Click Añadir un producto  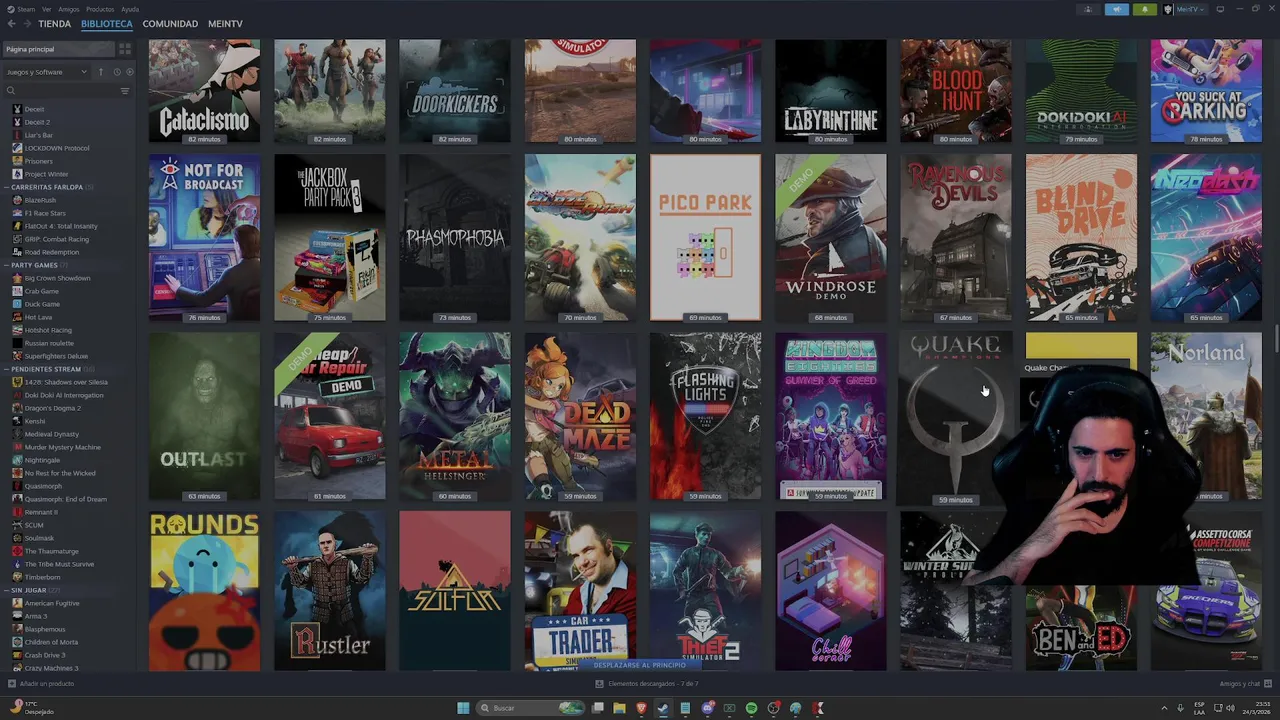(x=41, y=684)
